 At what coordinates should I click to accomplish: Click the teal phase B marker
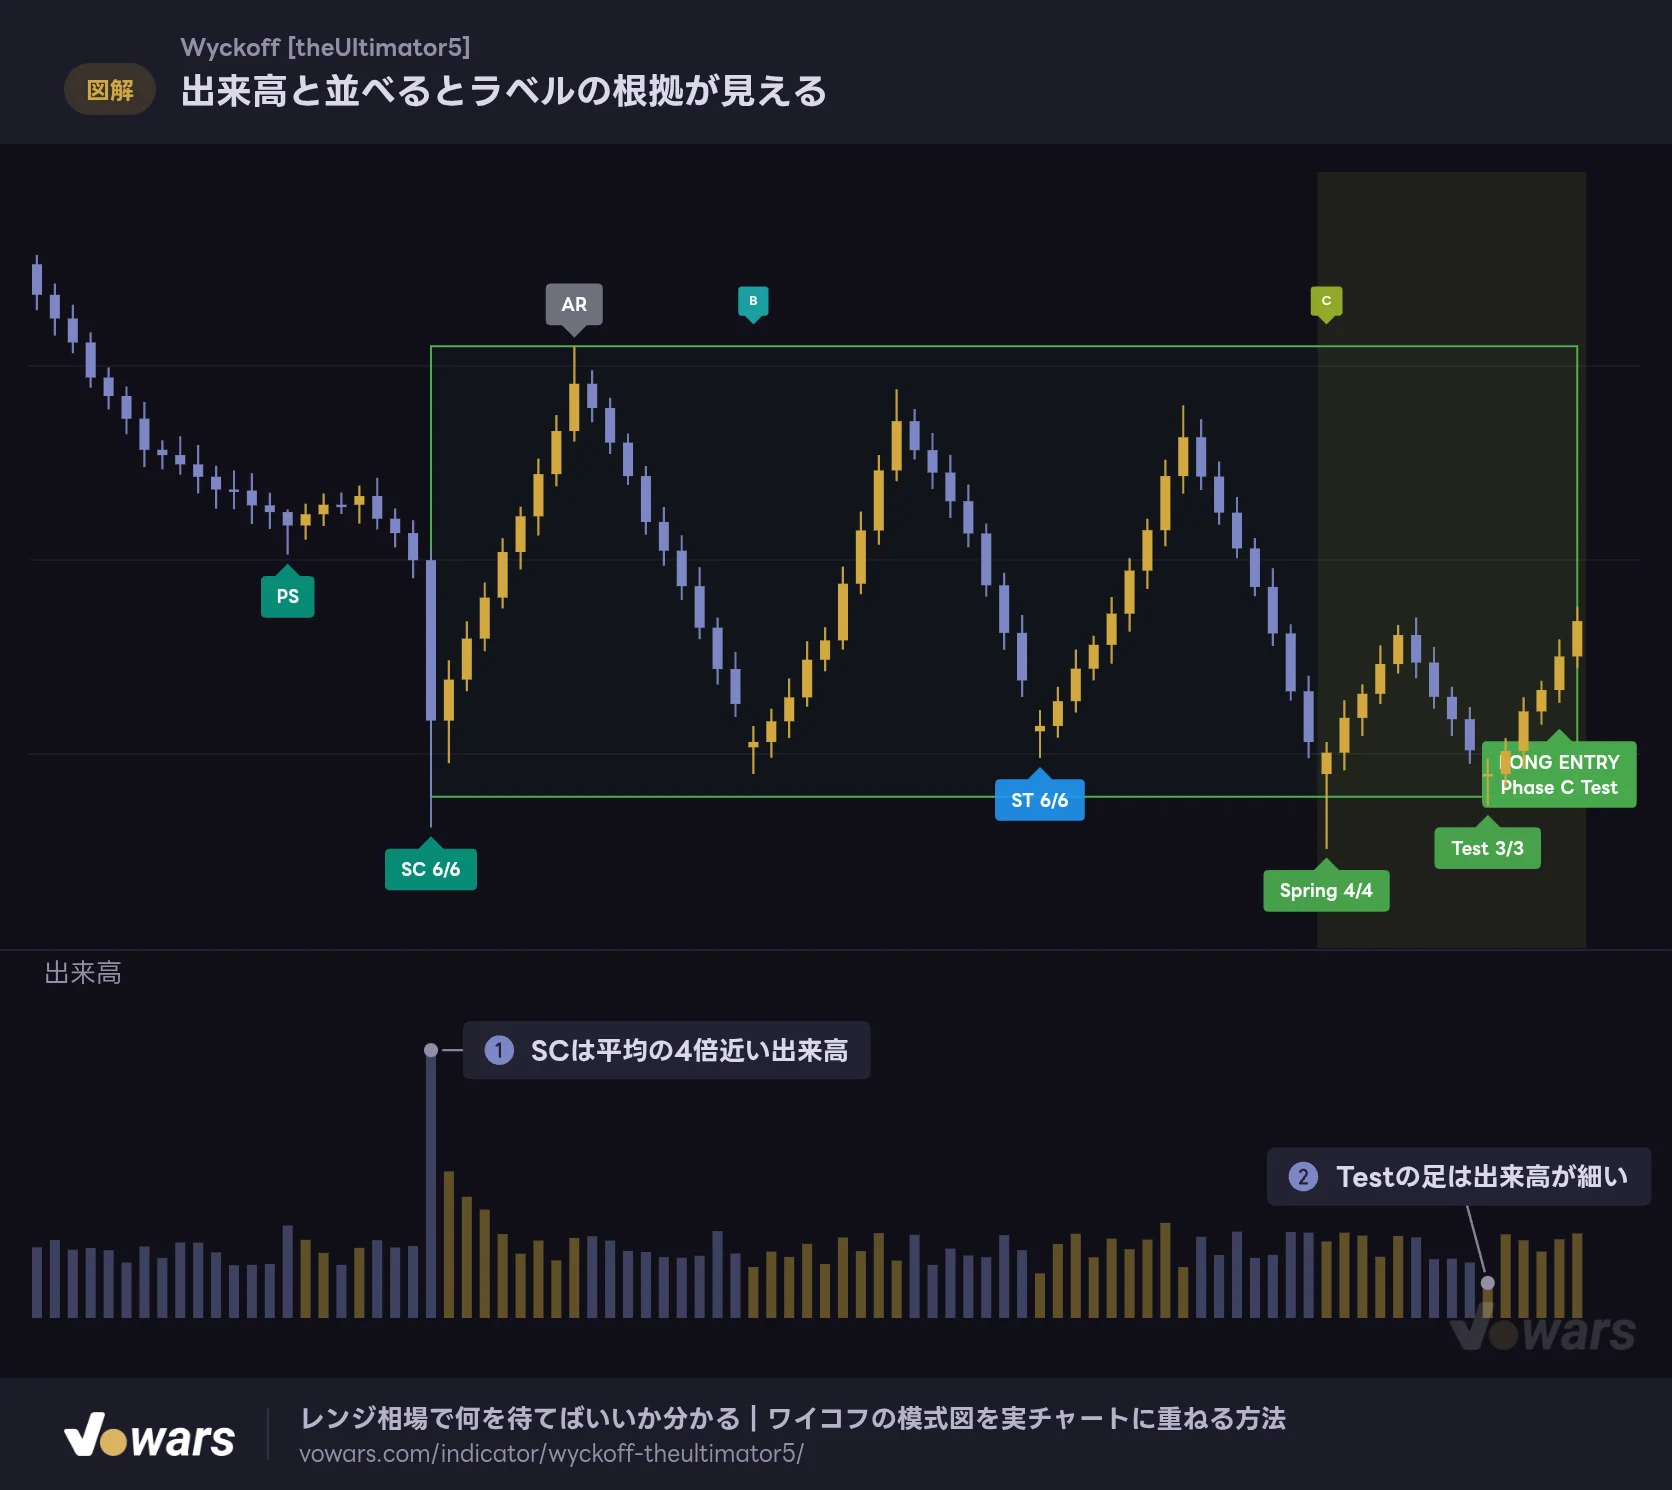click(753, 301)
